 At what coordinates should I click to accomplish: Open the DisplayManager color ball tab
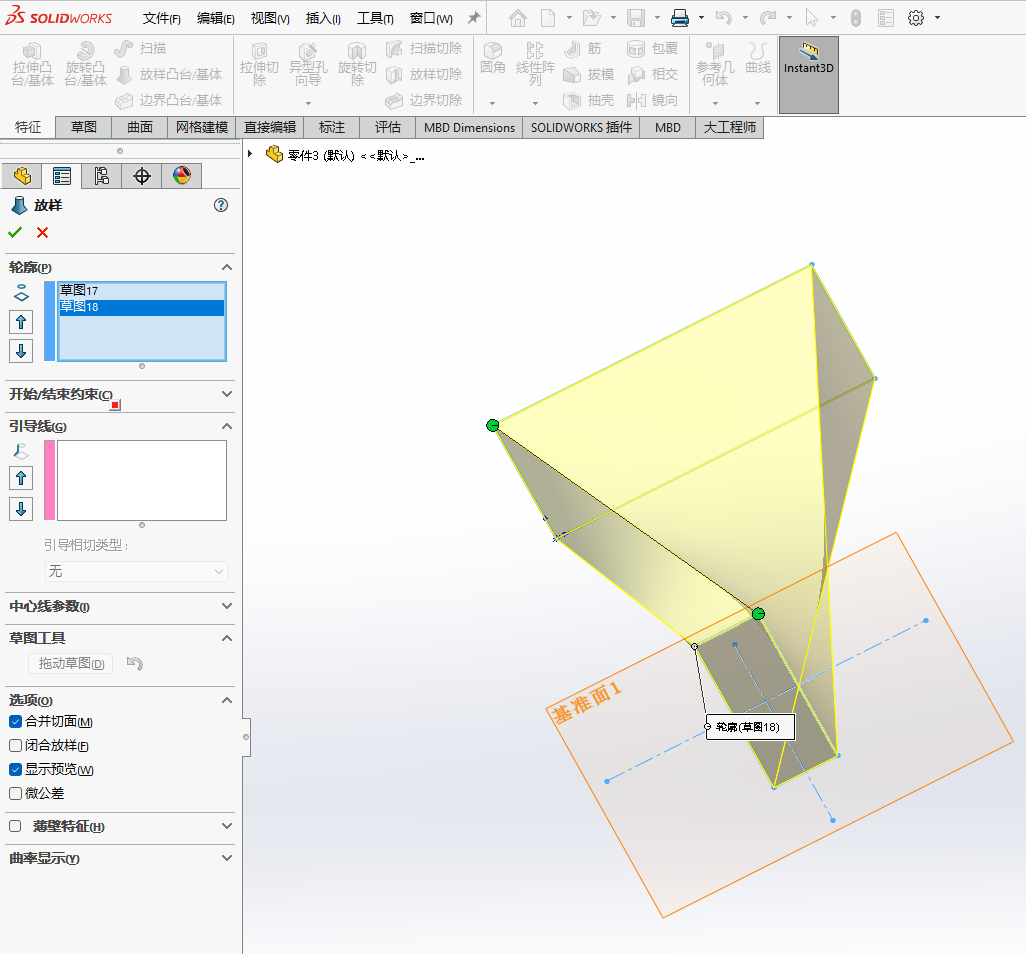click(181, 177)
